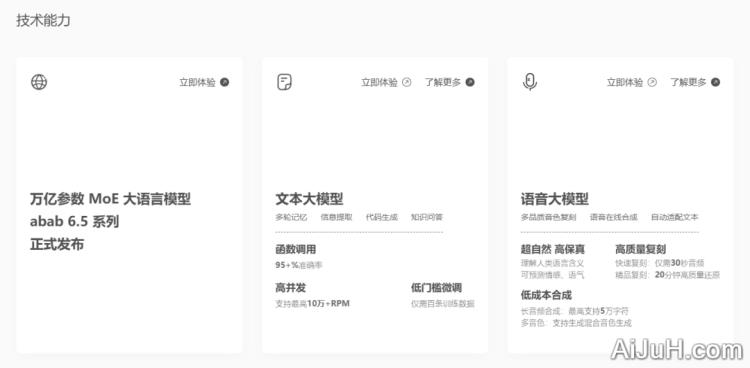Click arrow icon beside 了解更多 on 文本大模型 card
Screen dimensions: 750x368
(470, 82)
